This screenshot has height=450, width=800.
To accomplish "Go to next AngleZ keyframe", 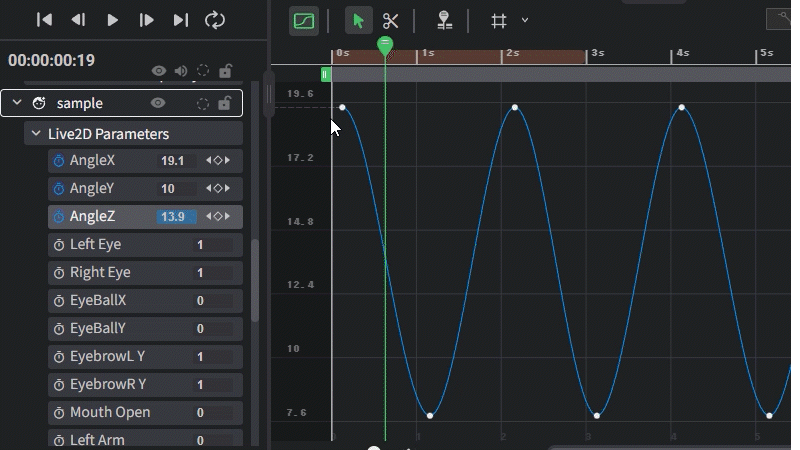I will [227, 216].
